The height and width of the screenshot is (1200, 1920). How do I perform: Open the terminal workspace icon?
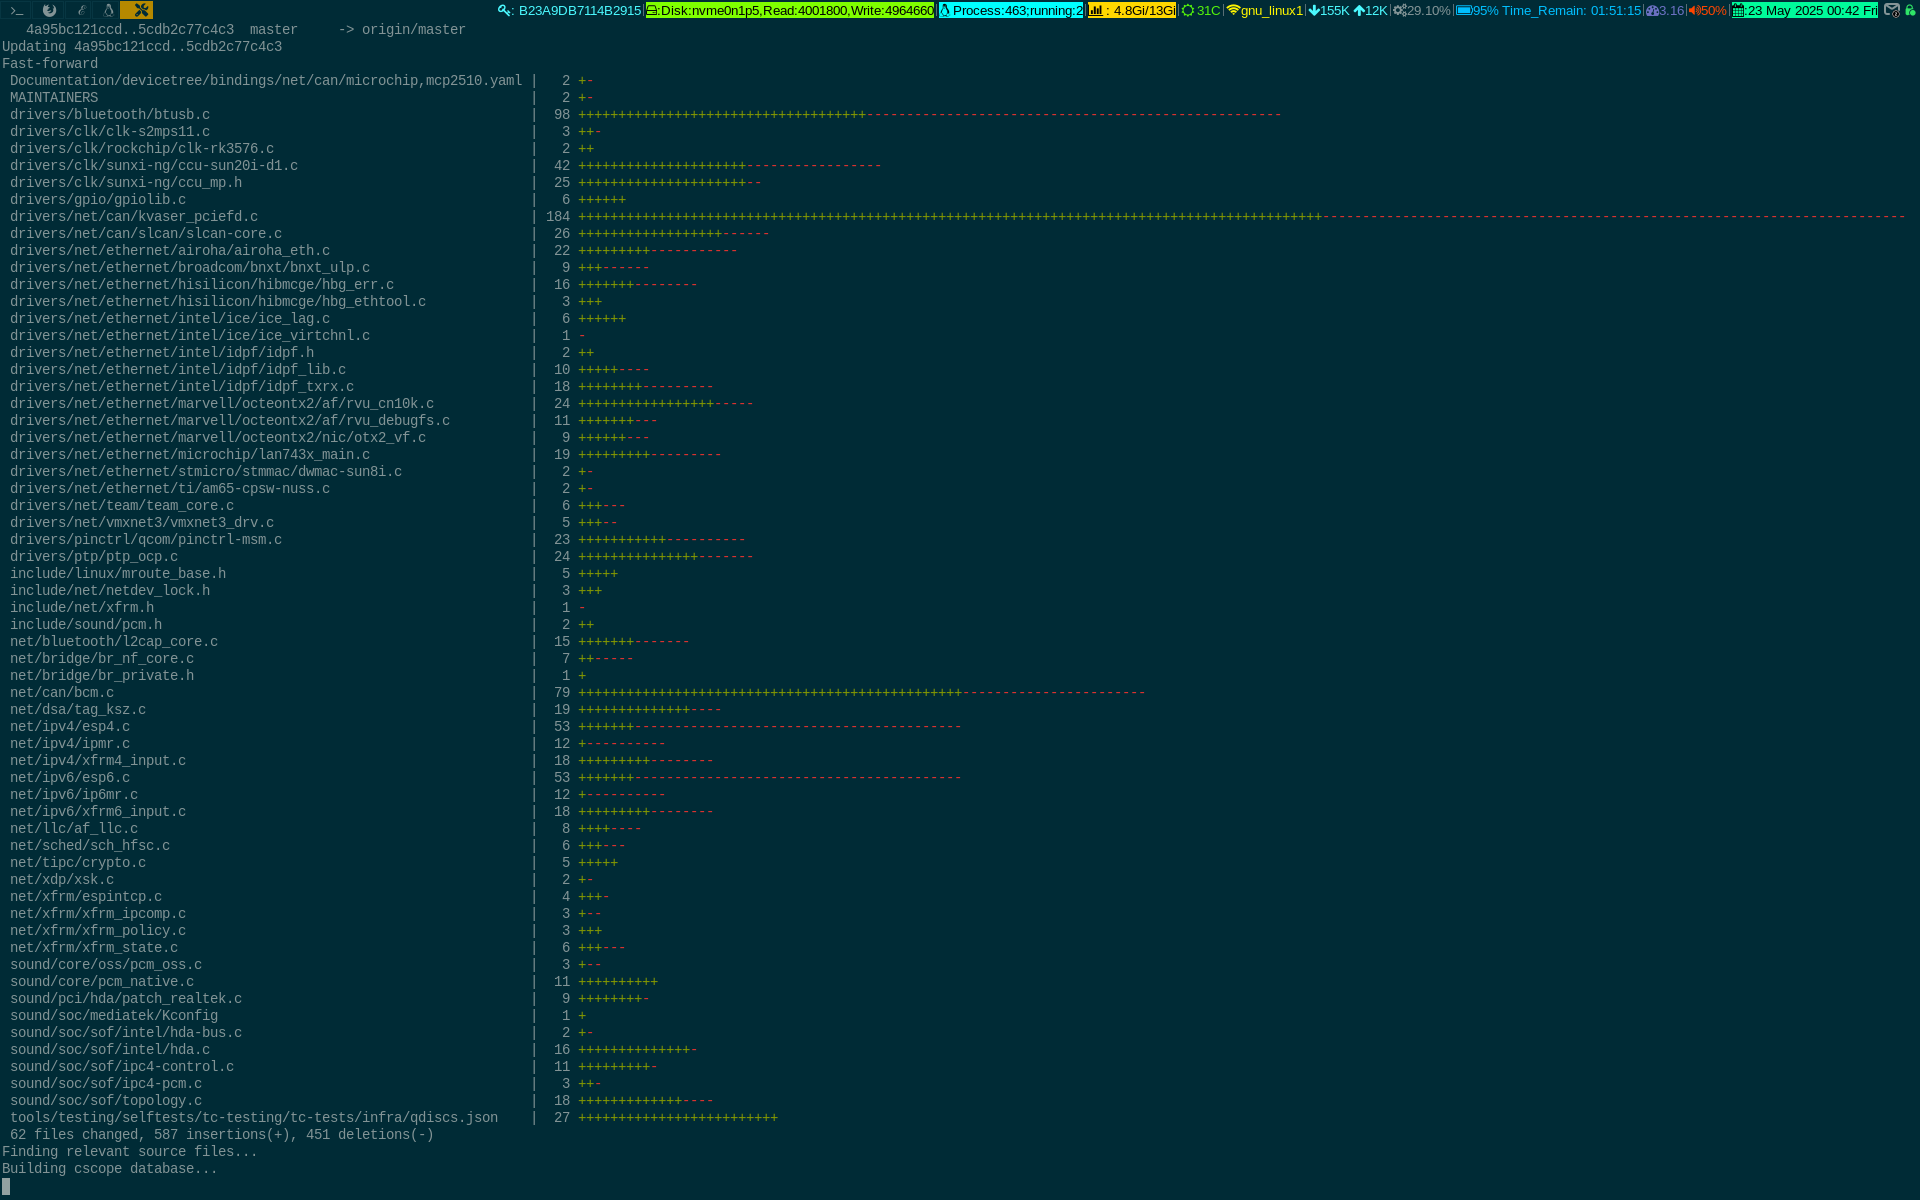[x=16, y=10]
